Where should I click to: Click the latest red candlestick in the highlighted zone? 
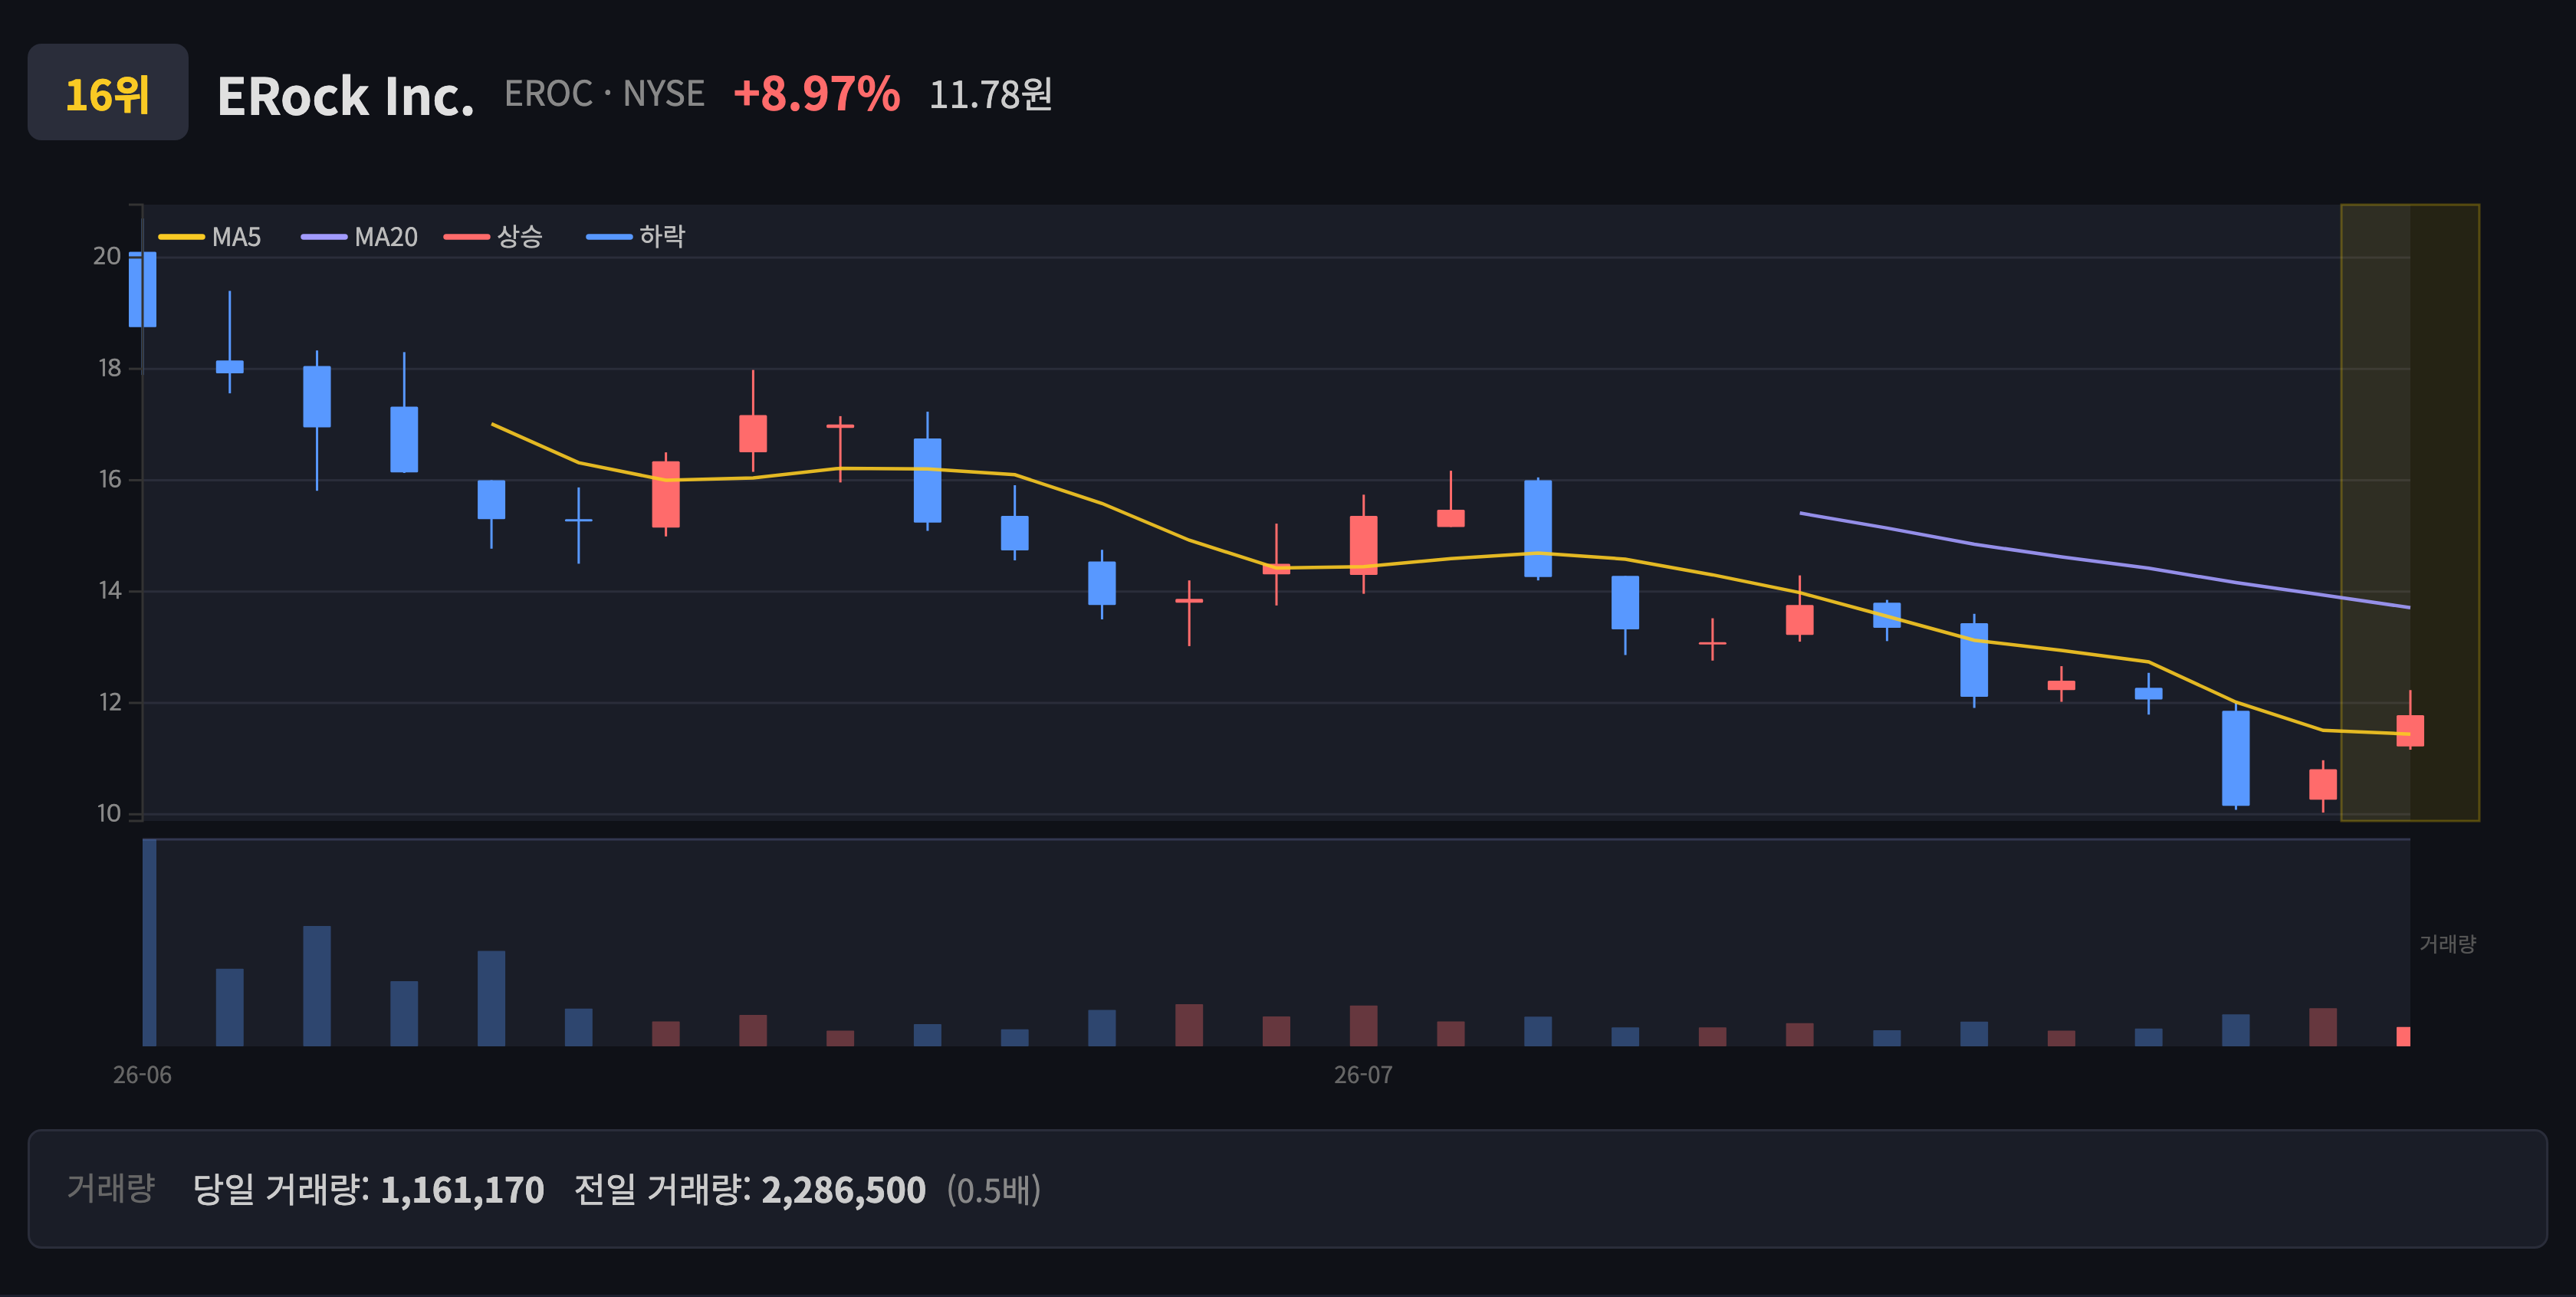coord(2410,730)
